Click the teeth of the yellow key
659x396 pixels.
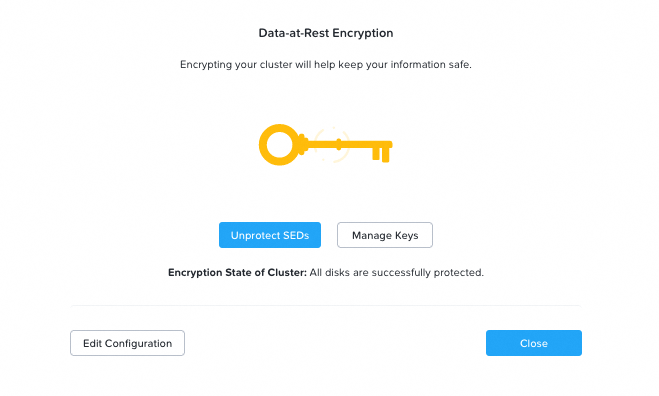[x=382, y=154]
